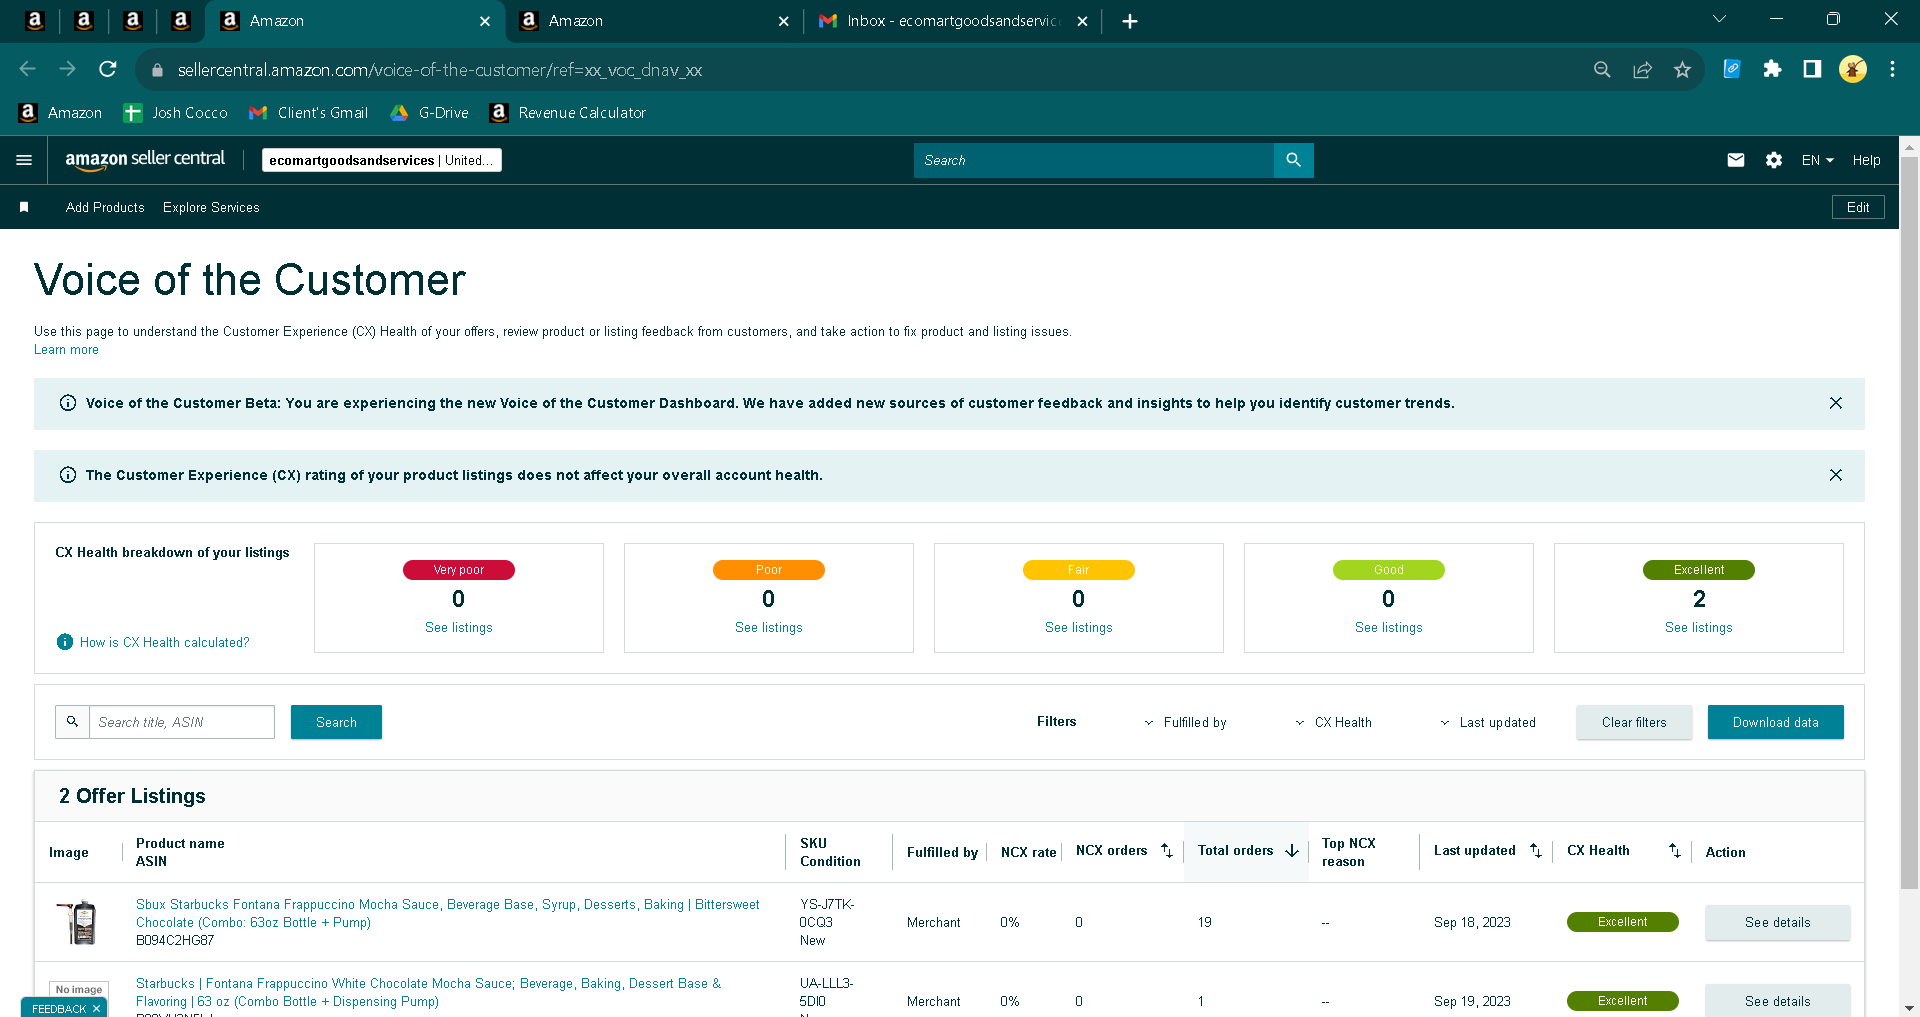Sort the table by CX Health
Image resolution: width=1920 pixels, height=1017 pixels.
1675,851
